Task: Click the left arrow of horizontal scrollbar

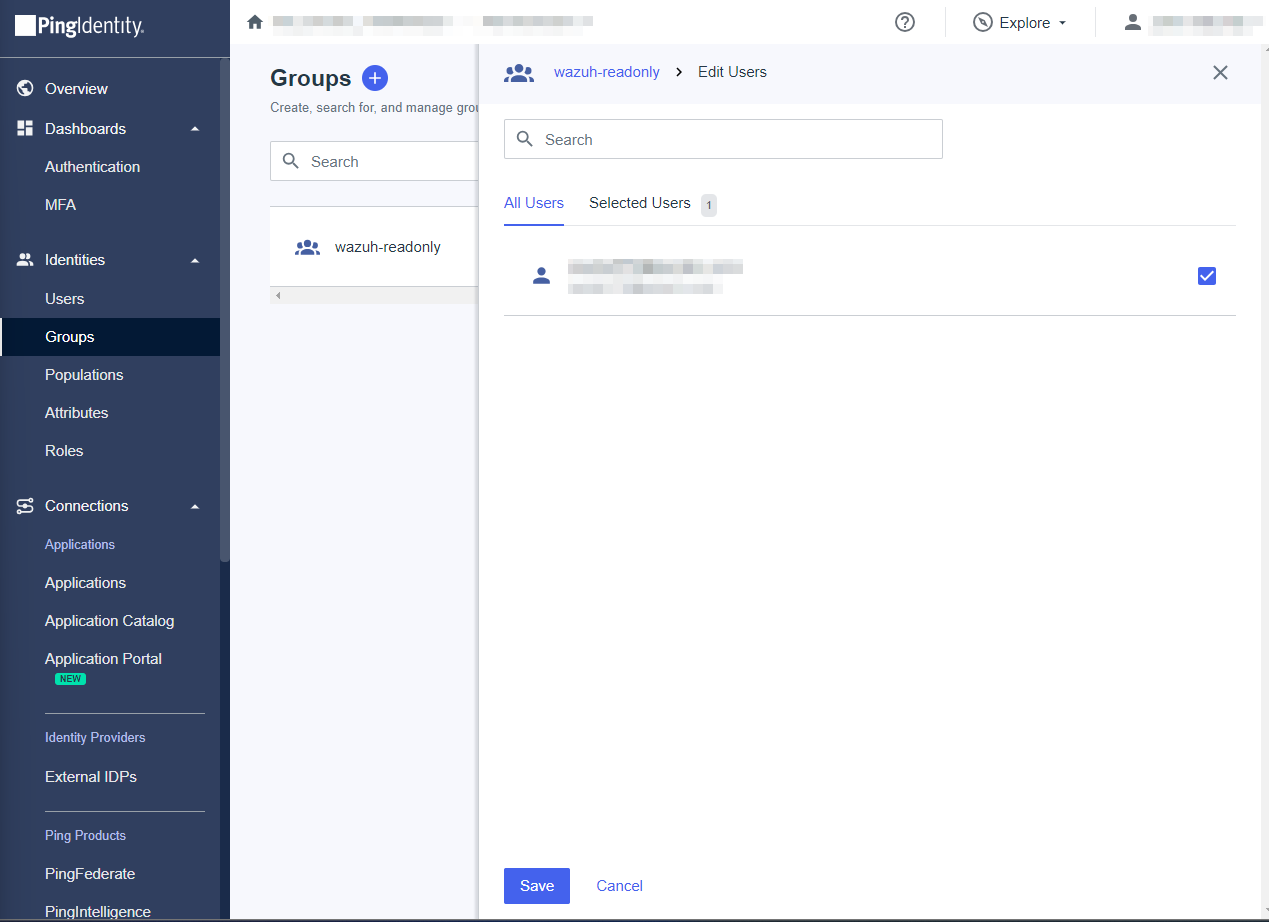Action: [x=278, y=296]
